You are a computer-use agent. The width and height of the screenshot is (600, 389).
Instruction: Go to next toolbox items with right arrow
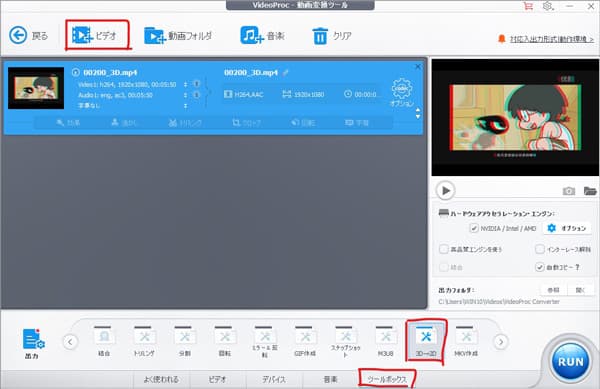(501, 342)
